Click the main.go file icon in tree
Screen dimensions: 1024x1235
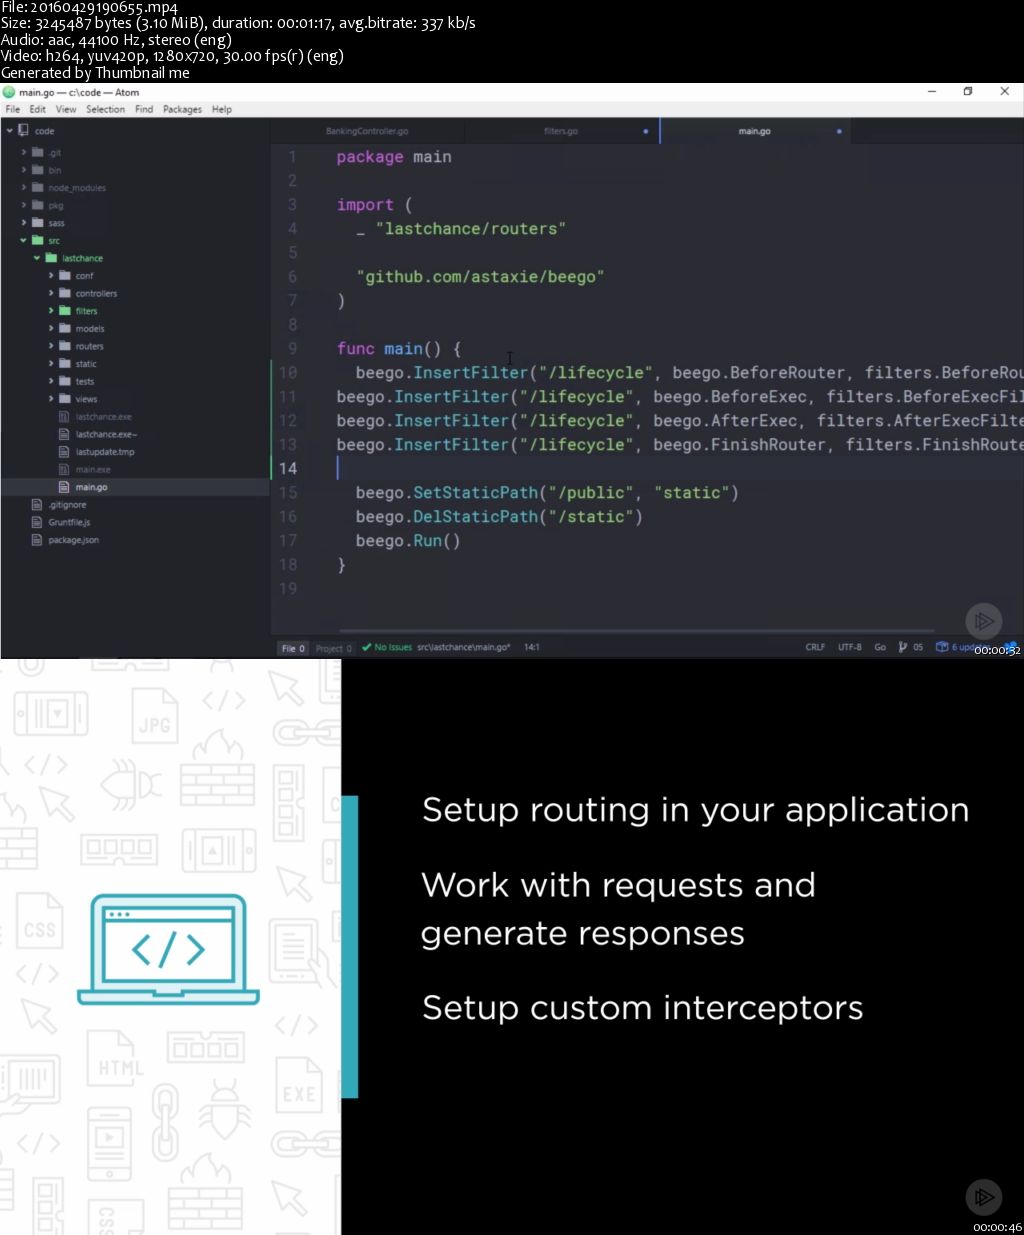pyautogui.click(x=65, y=487)
